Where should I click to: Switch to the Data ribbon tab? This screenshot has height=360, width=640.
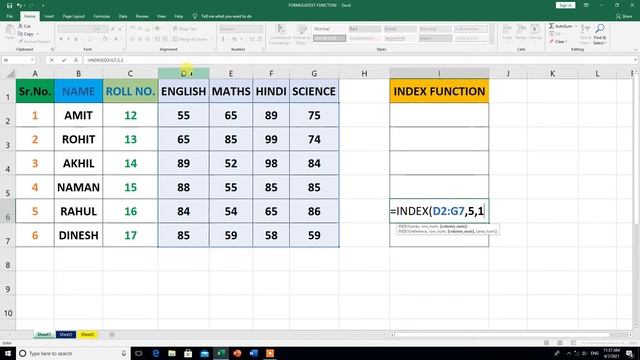[x=123, y=16]
